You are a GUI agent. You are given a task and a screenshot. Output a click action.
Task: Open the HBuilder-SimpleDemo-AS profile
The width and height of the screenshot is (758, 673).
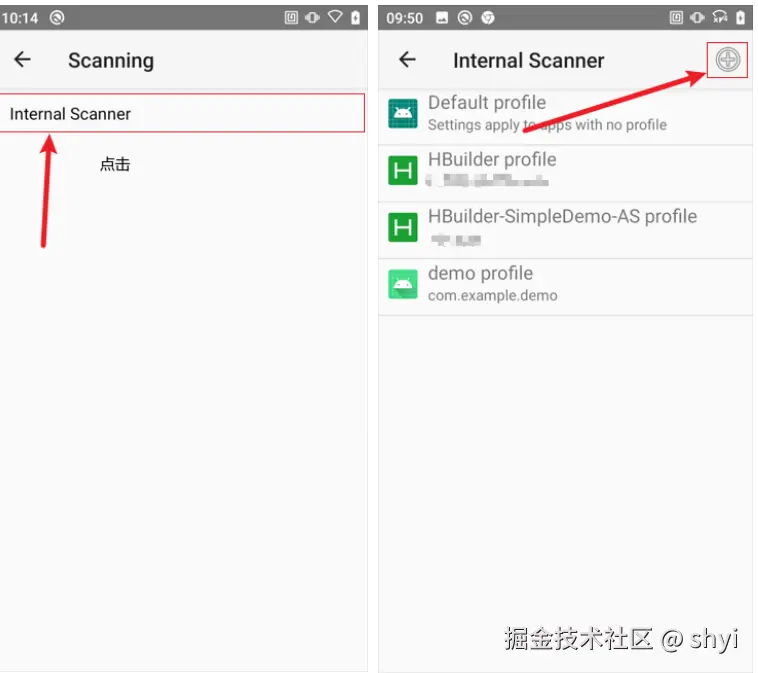click(565, 230)
